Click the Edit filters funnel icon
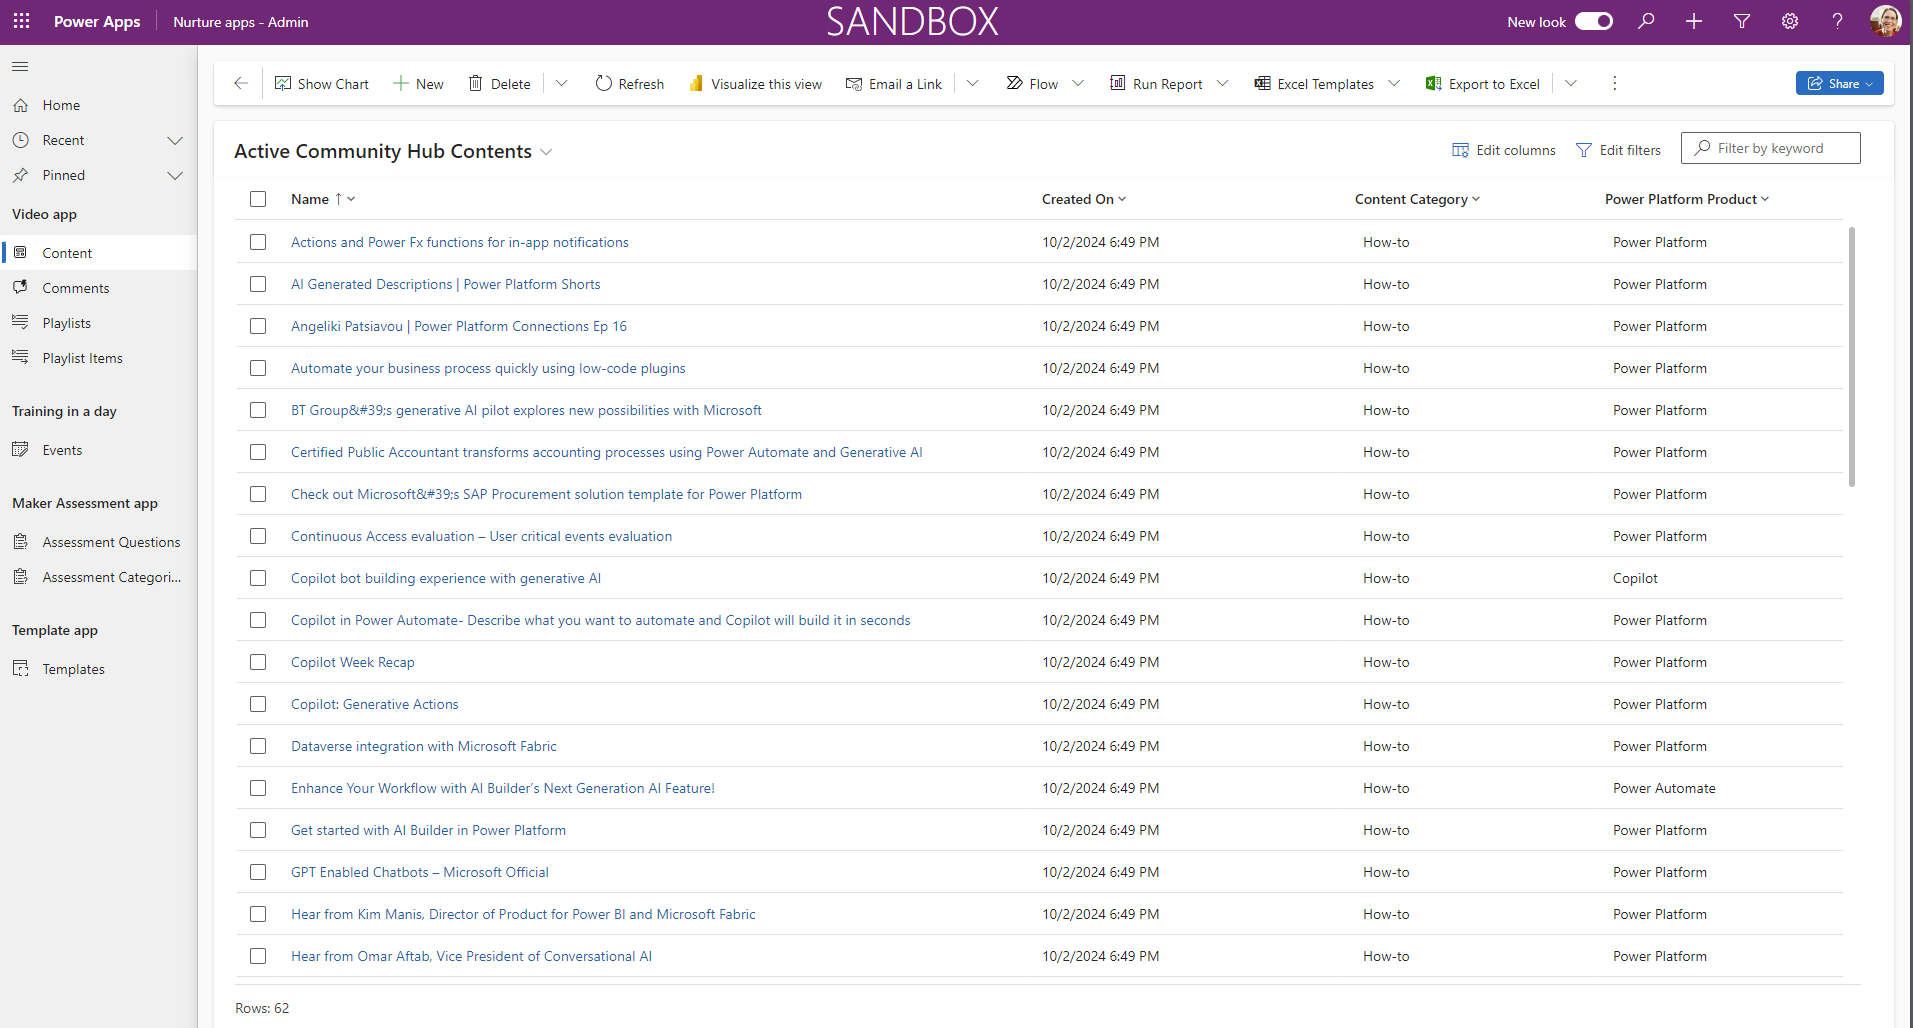Viewport: 1913px width, 1028px height. tap(1584, 150)
